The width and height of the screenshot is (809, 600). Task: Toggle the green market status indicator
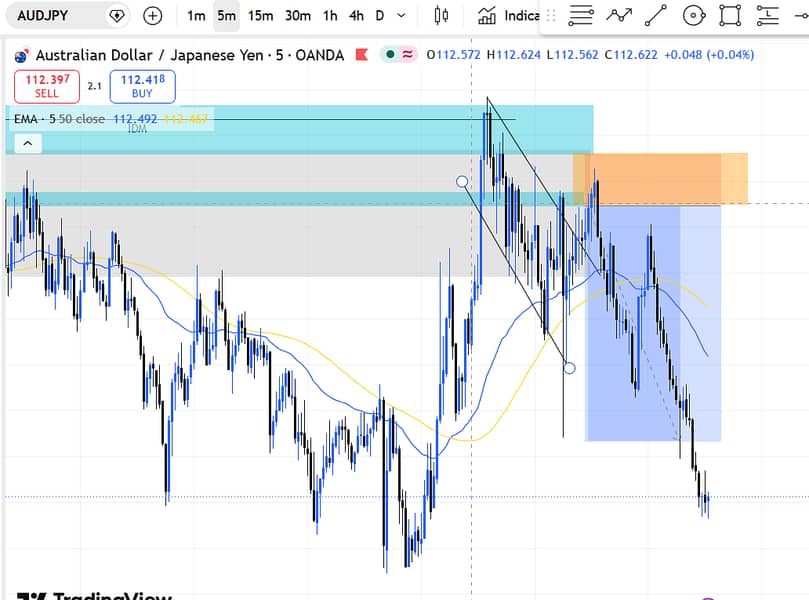coord(391,54)
